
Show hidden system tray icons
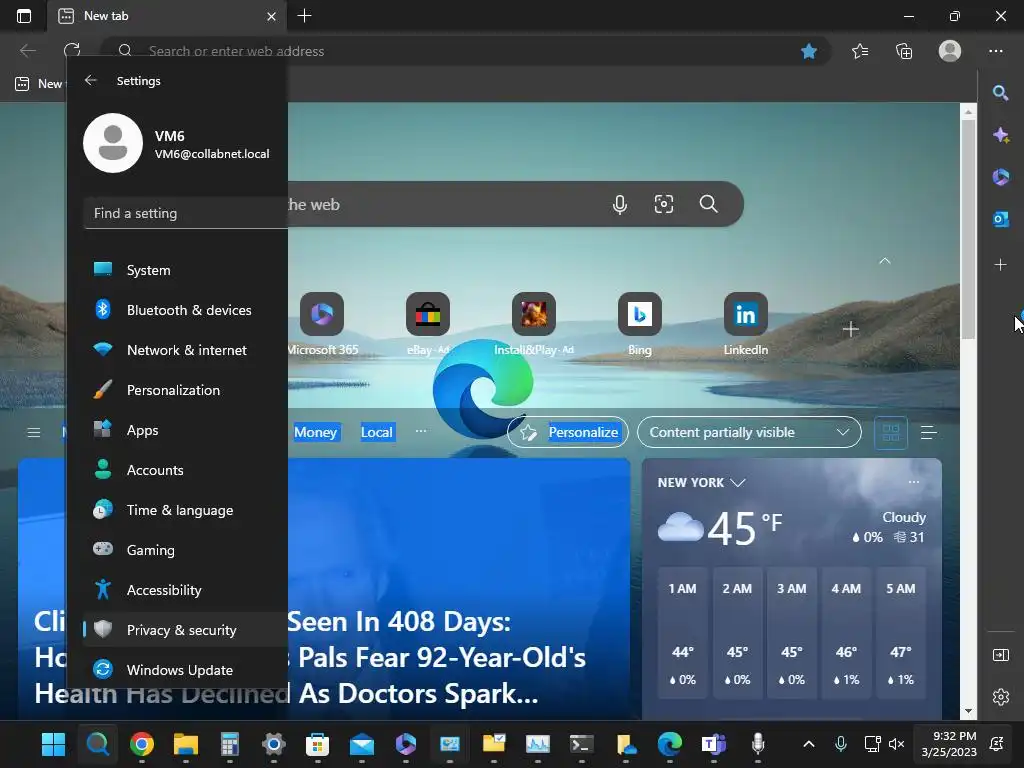coord(808,744)
